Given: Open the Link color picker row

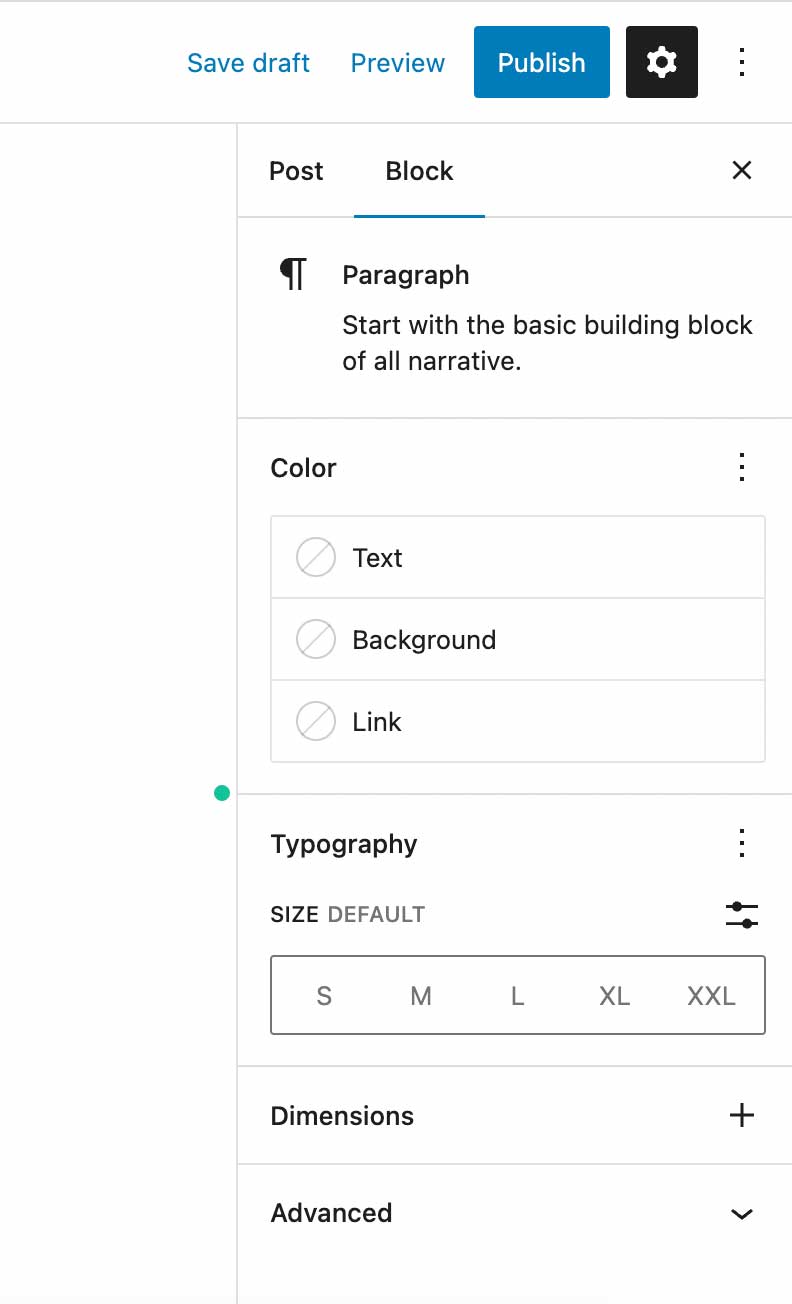Looking at the screenshot, I should pyautogui.click(x=518, y=721).
